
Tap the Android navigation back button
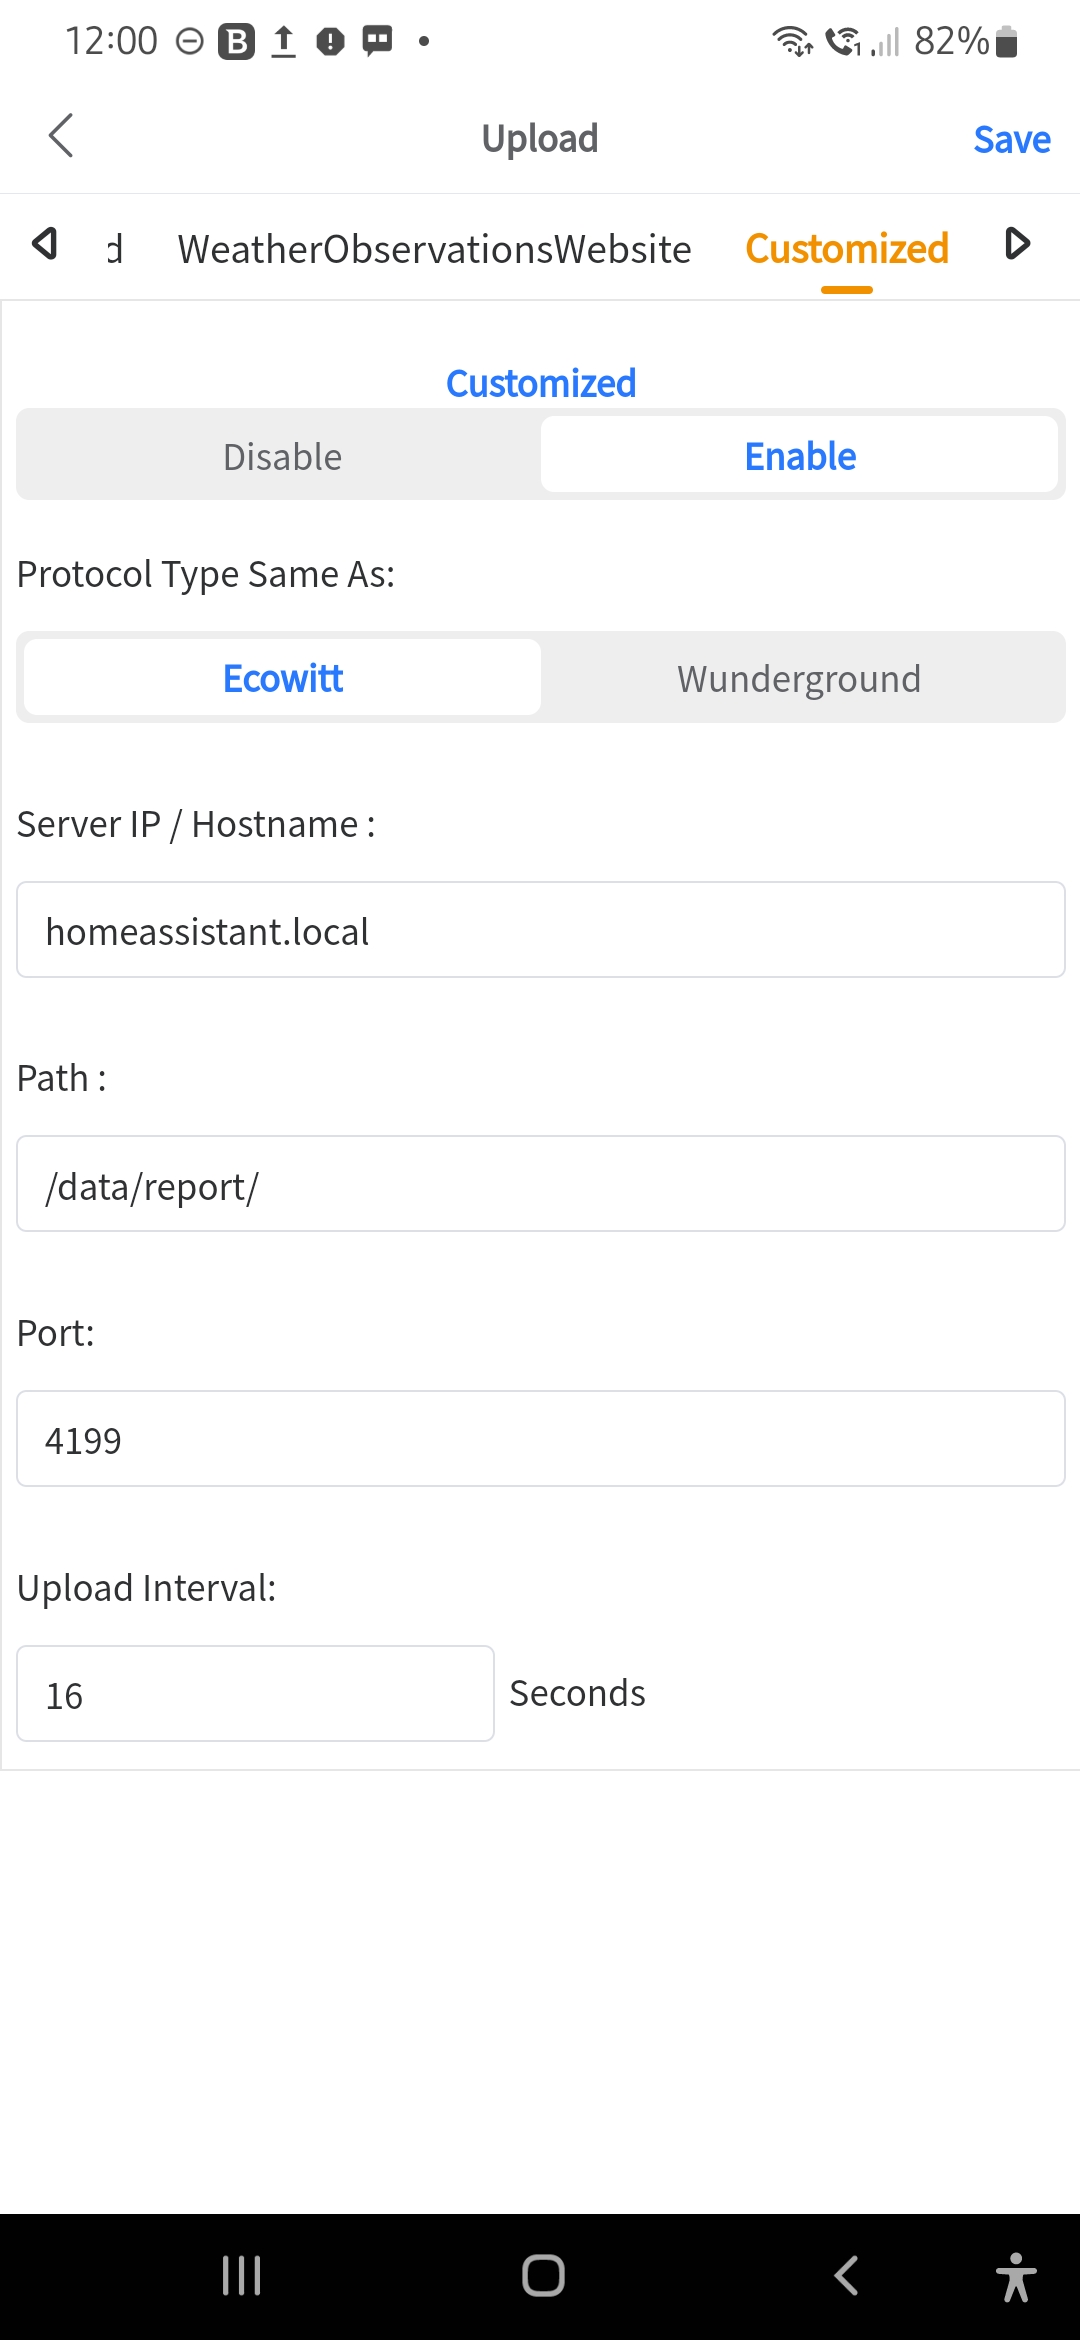point(846,2275)
